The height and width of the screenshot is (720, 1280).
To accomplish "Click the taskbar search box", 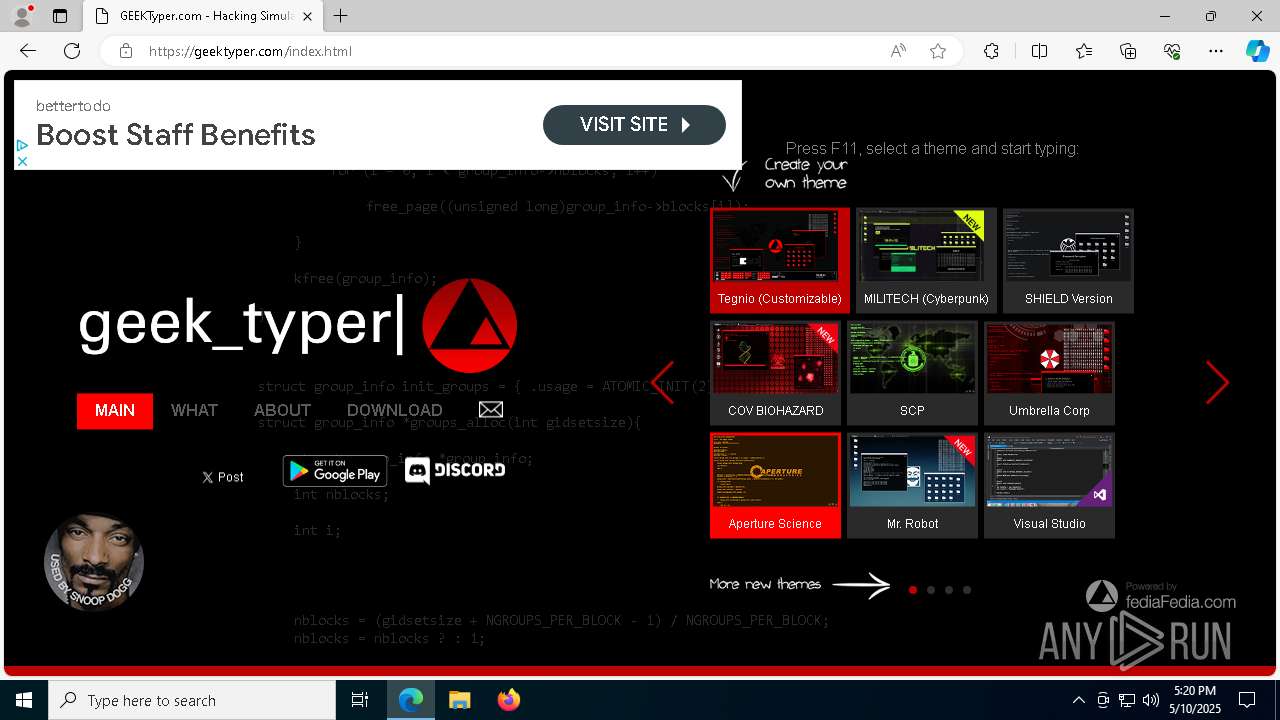I will 192,700.
